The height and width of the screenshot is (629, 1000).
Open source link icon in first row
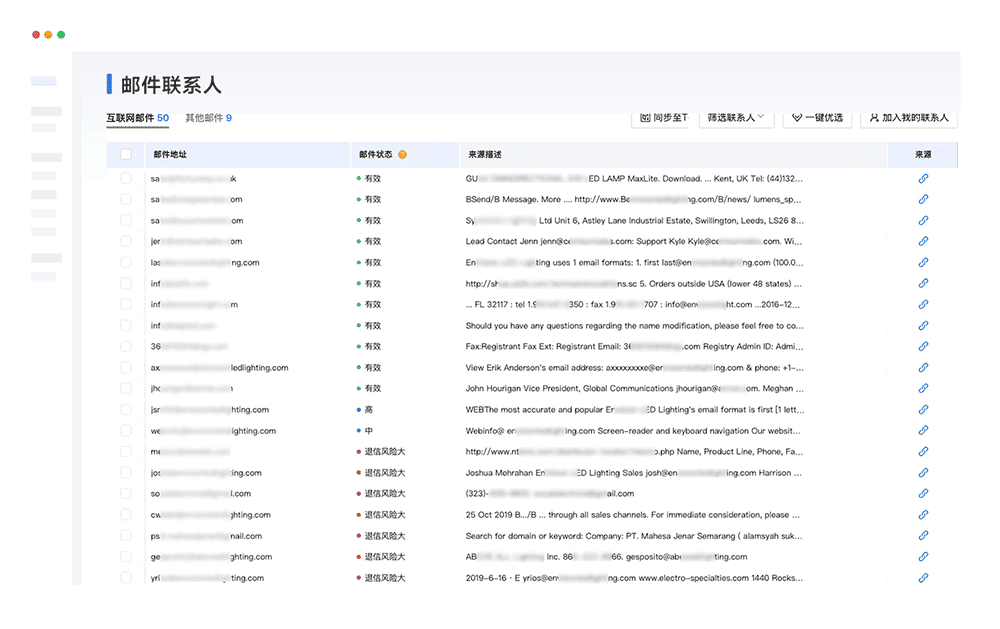923,178
